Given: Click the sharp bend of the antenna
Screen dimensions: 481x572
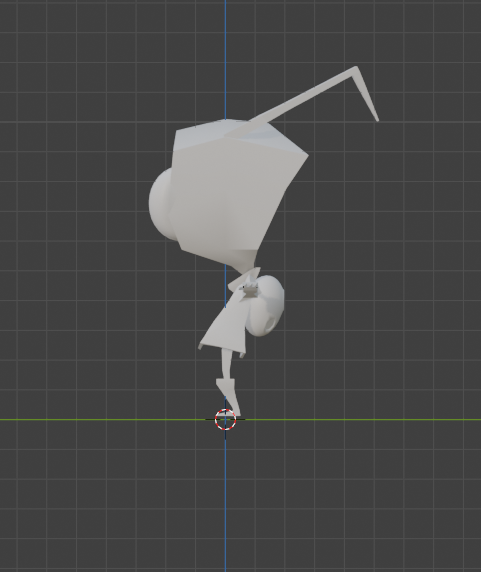Looking at the screenshot, I should (356, 70).
